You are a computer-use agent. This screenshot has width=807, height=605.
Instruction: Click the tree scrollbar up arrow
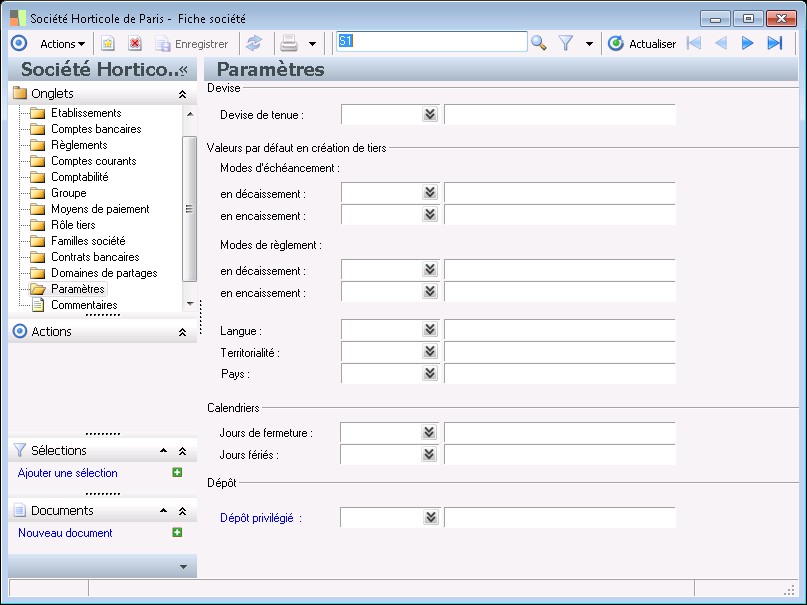(190, 114)
